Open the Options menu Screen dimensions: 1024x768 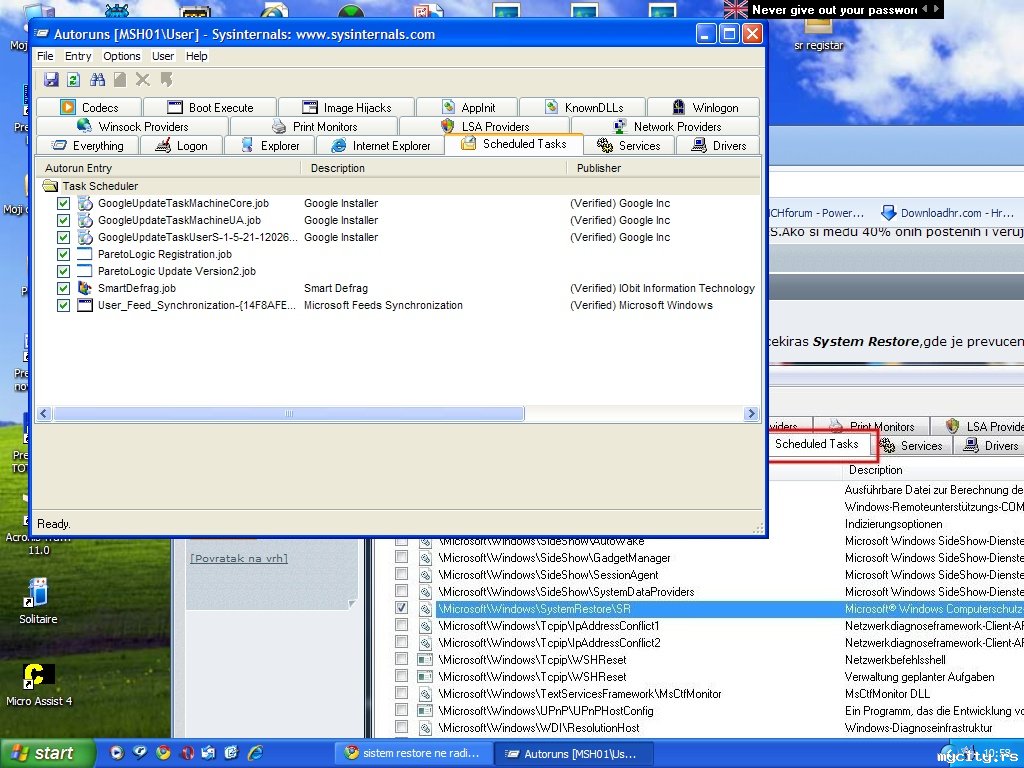click(121, 56)
